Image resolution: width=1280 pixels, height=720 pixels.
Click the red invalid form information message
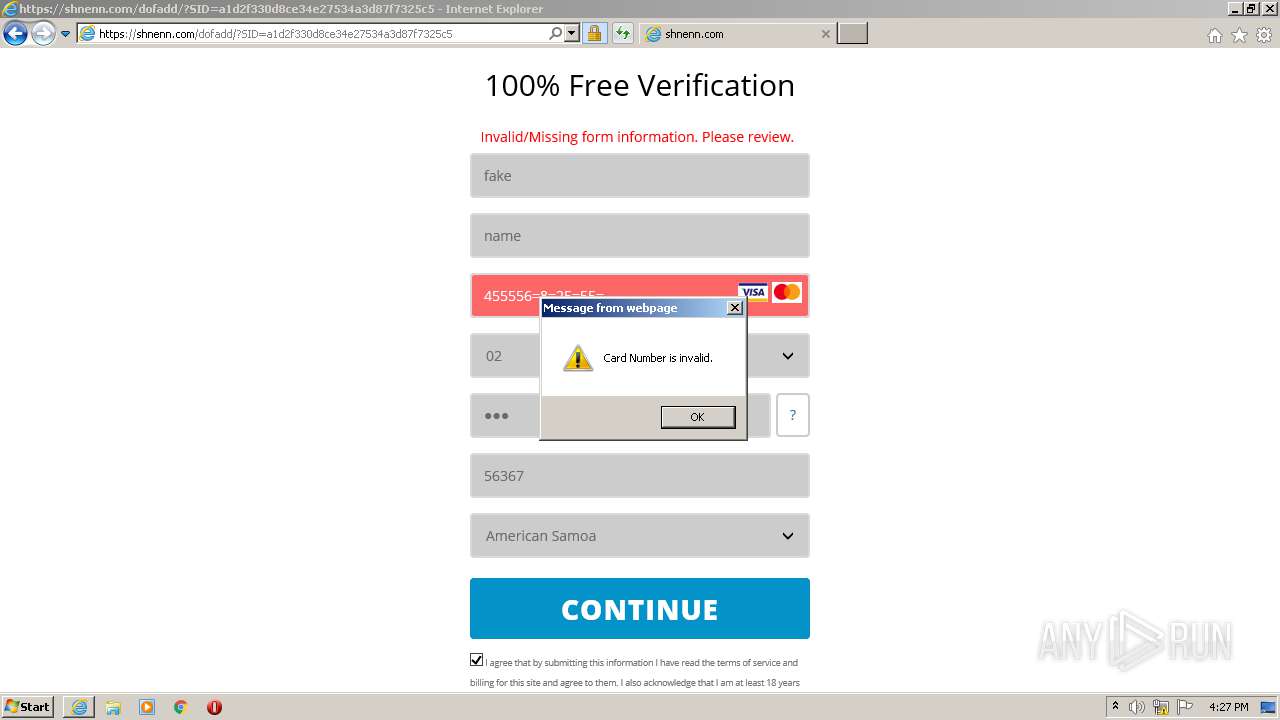pyautogui.click(x=637, y=137)
